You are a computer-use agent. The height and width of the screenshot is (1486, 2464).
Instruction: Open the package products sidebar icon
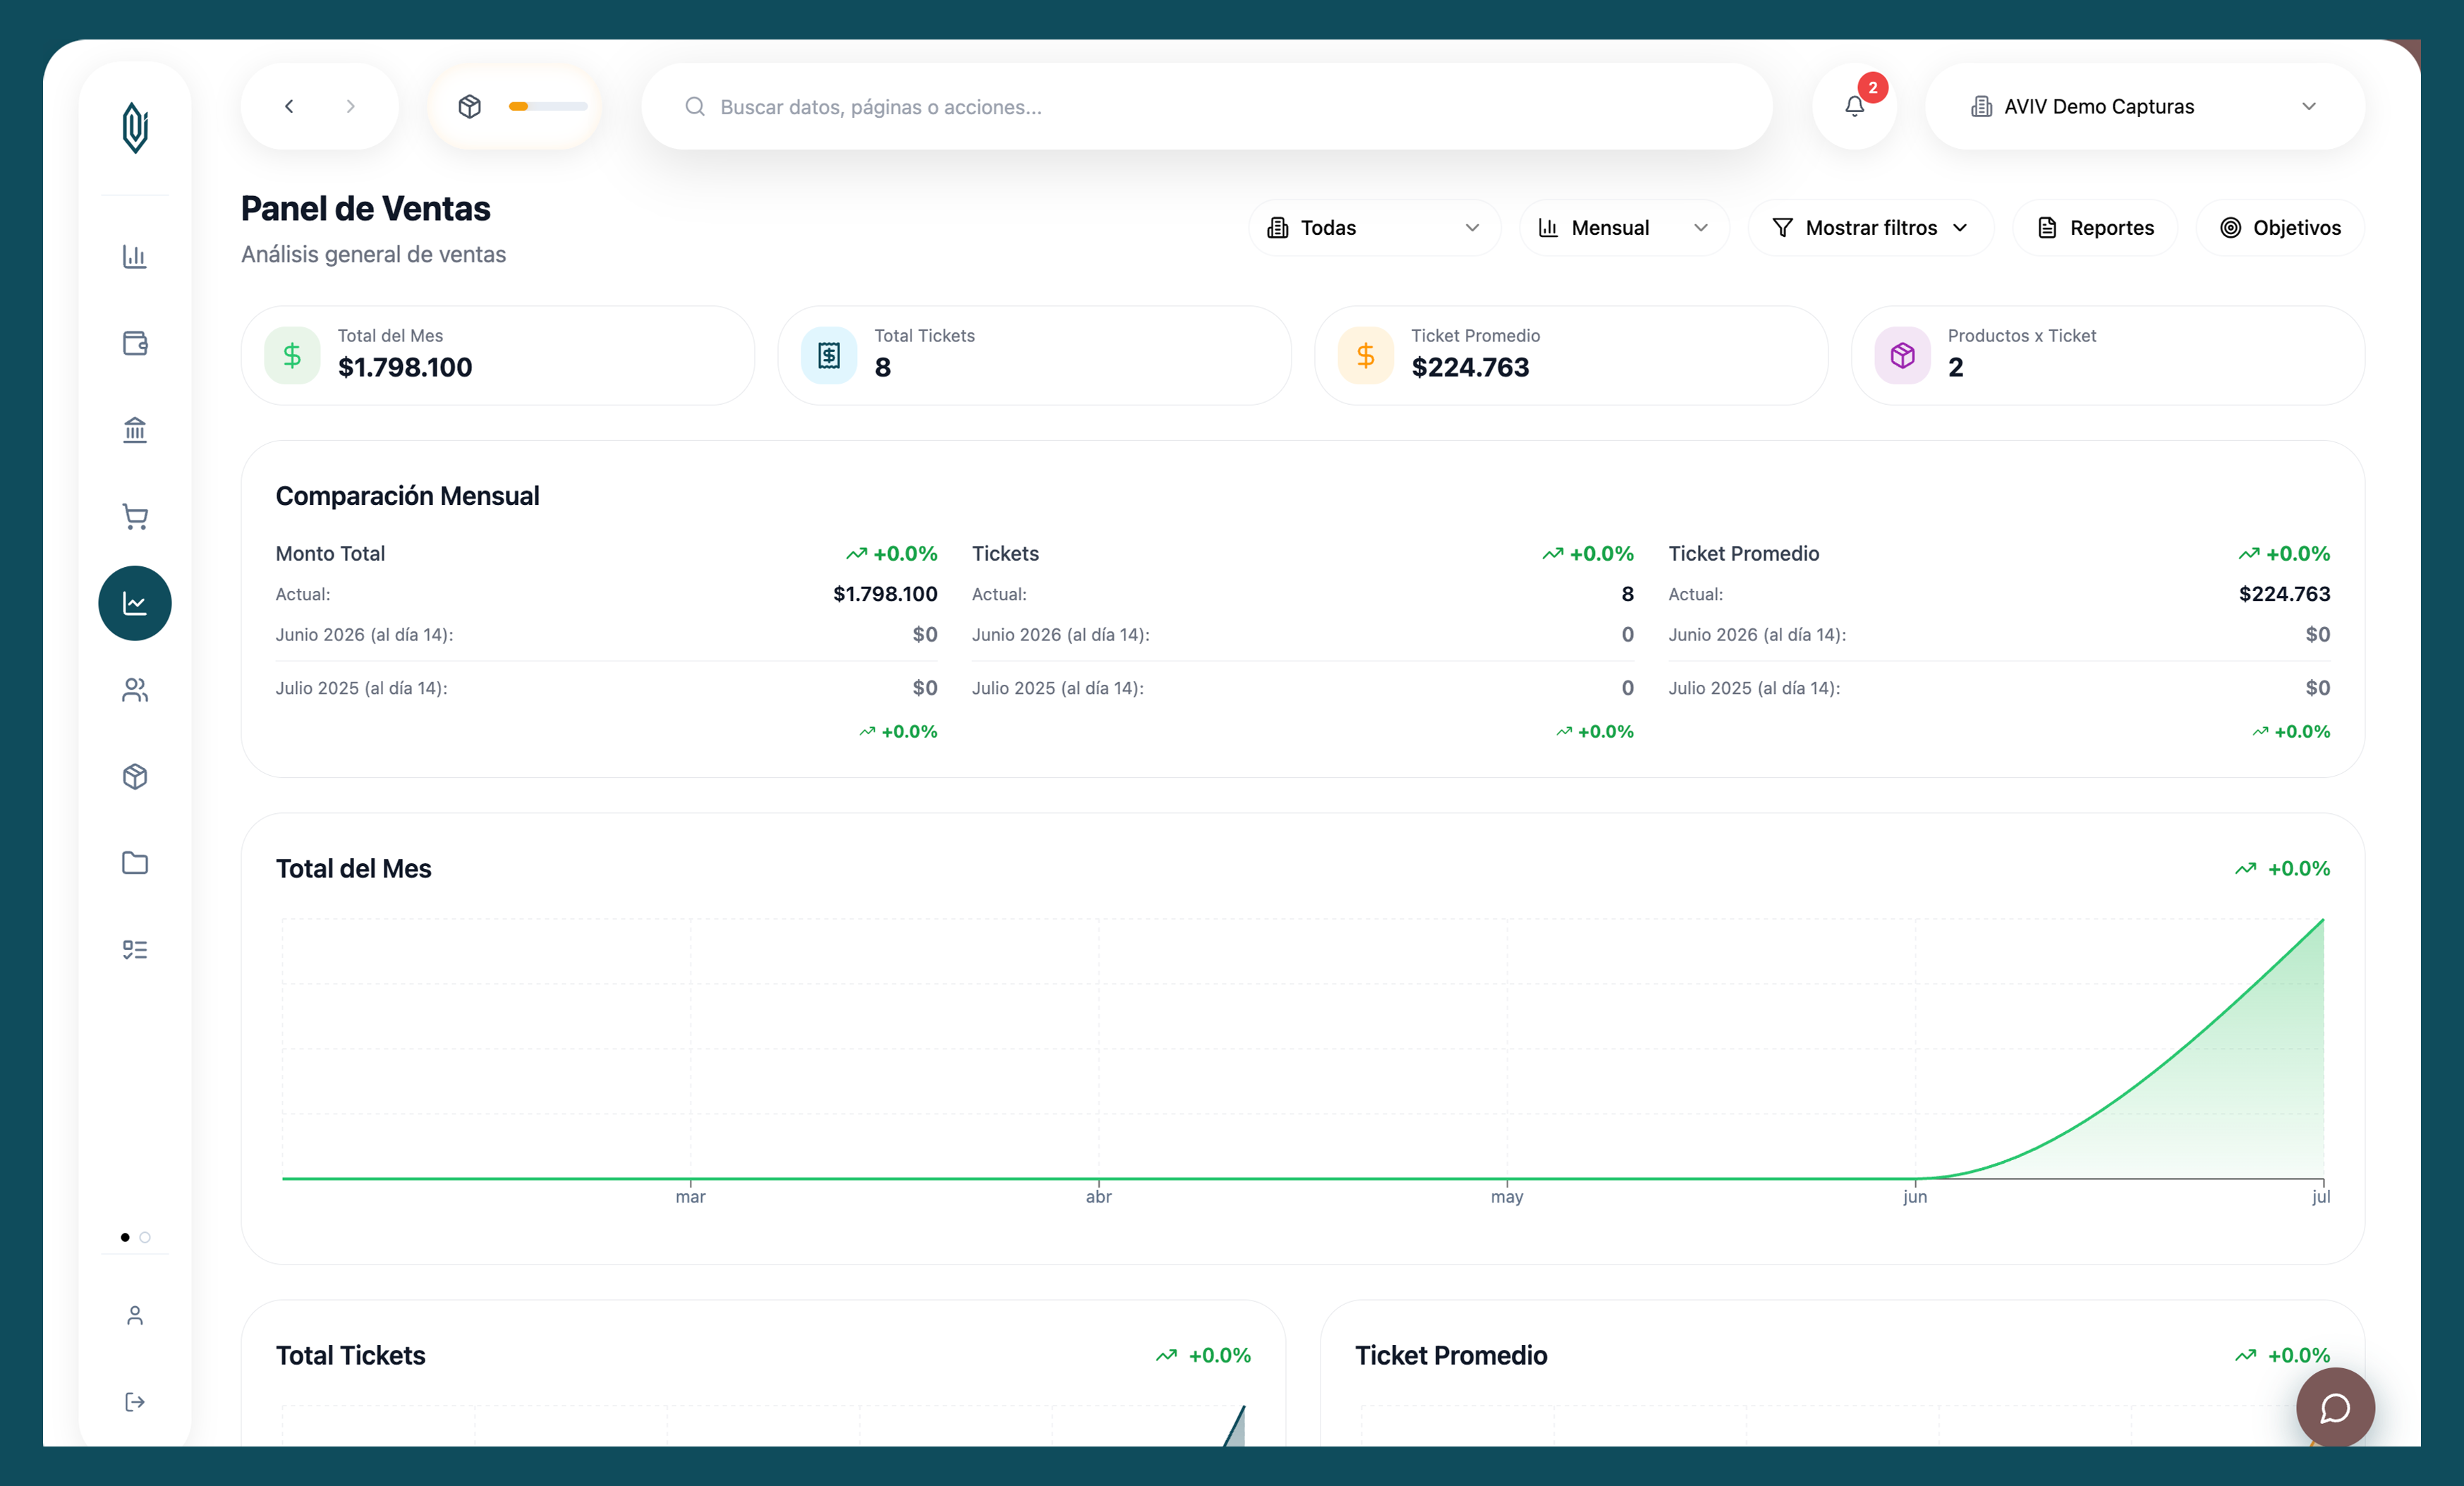pyautogui.click(x=135, y=776)
